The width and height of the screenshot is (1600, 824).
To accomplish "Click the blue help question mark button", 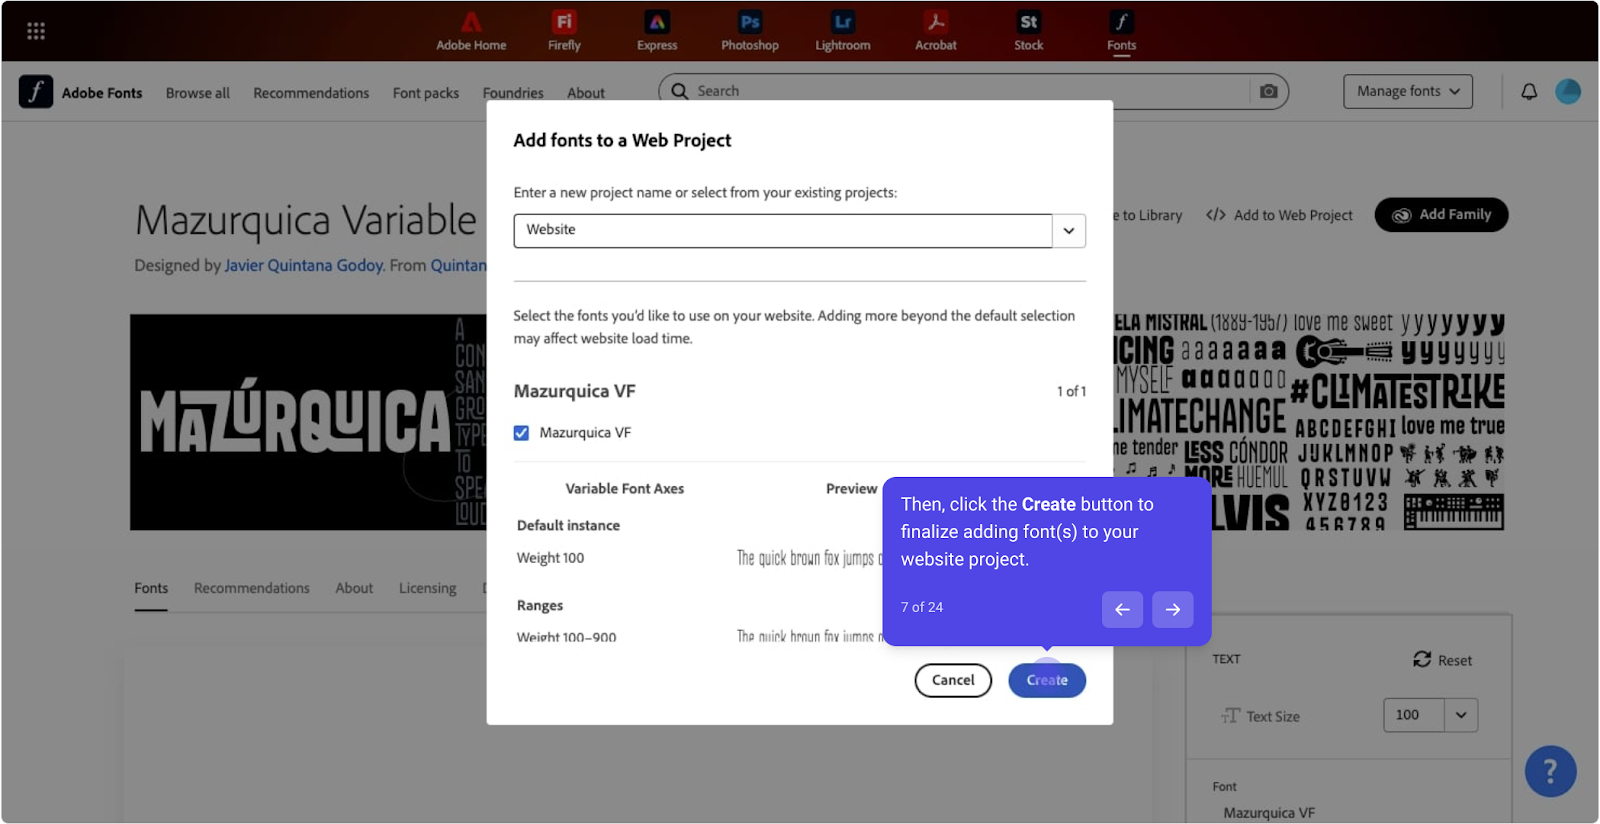I will pos(1550,771).
